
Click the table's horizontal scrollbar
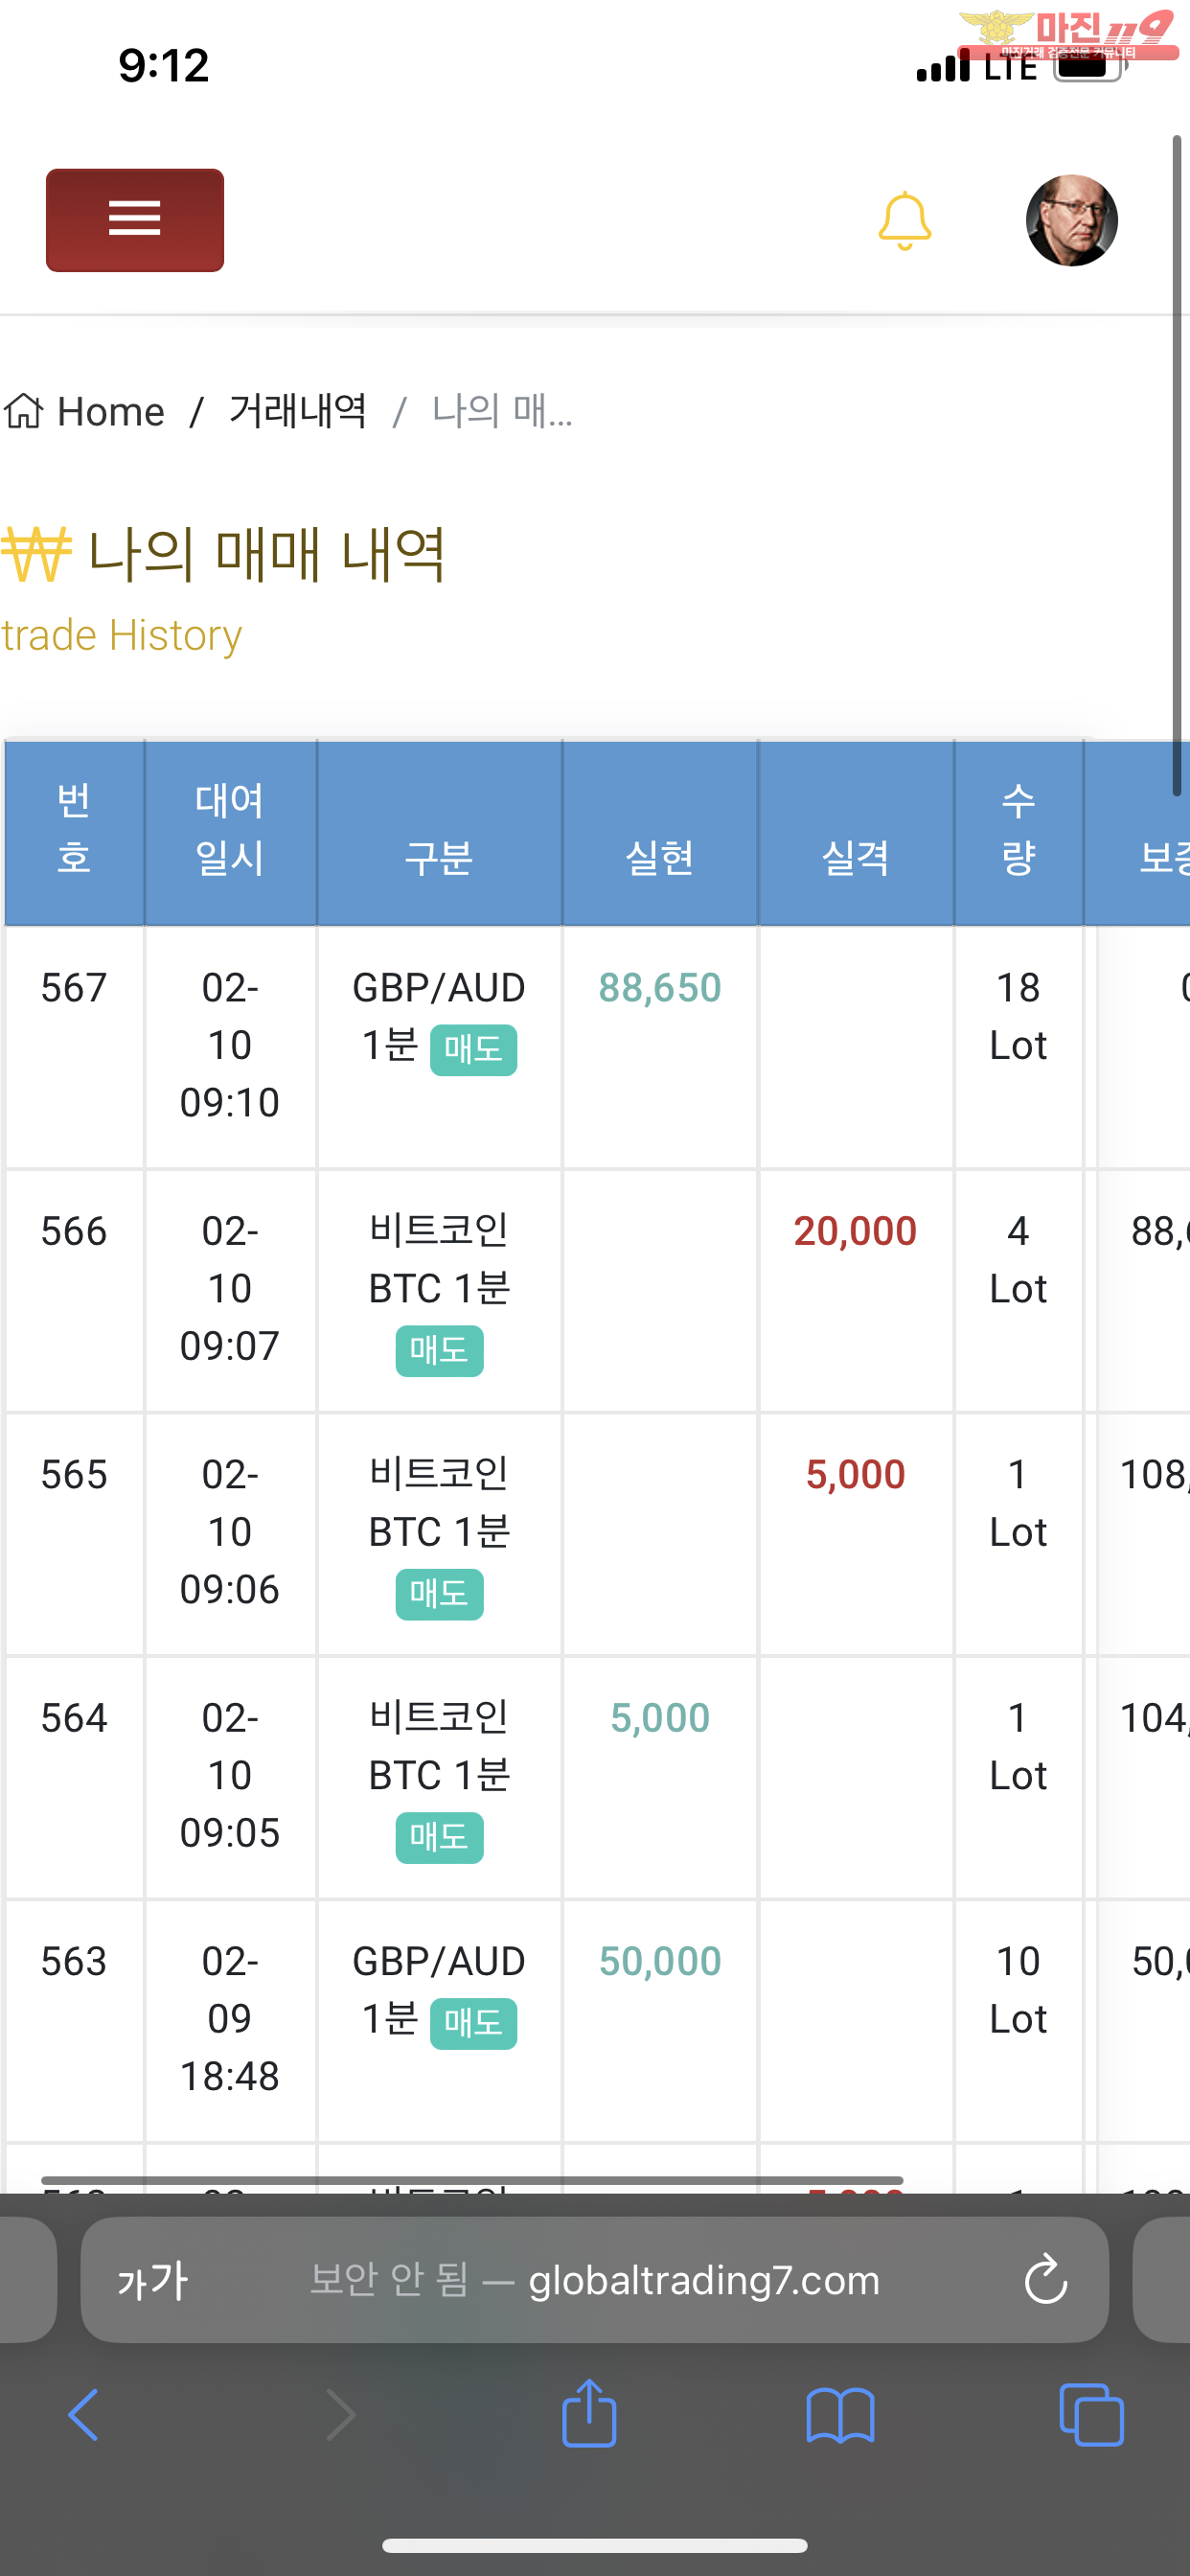pos(472,2180)
